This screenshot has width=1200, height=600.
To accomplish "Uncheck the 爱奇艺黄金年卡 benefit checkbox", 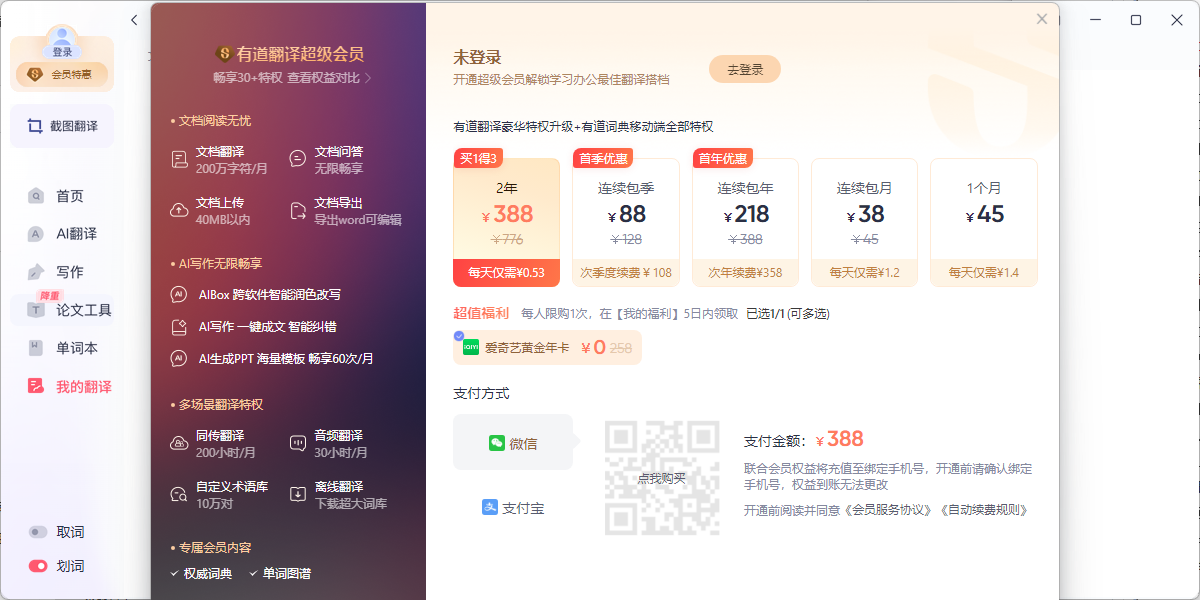I will 459,336.
